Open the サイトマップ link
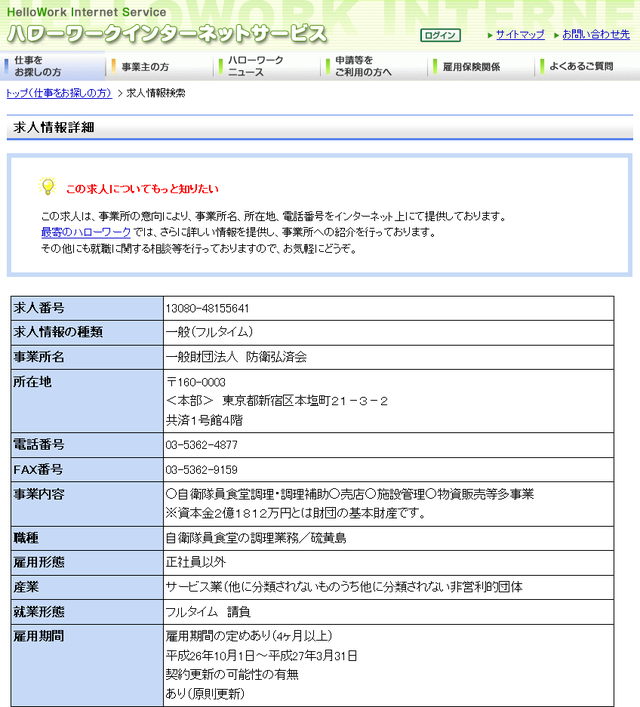This screenshot has width=640, height=707. pos(520,35)
